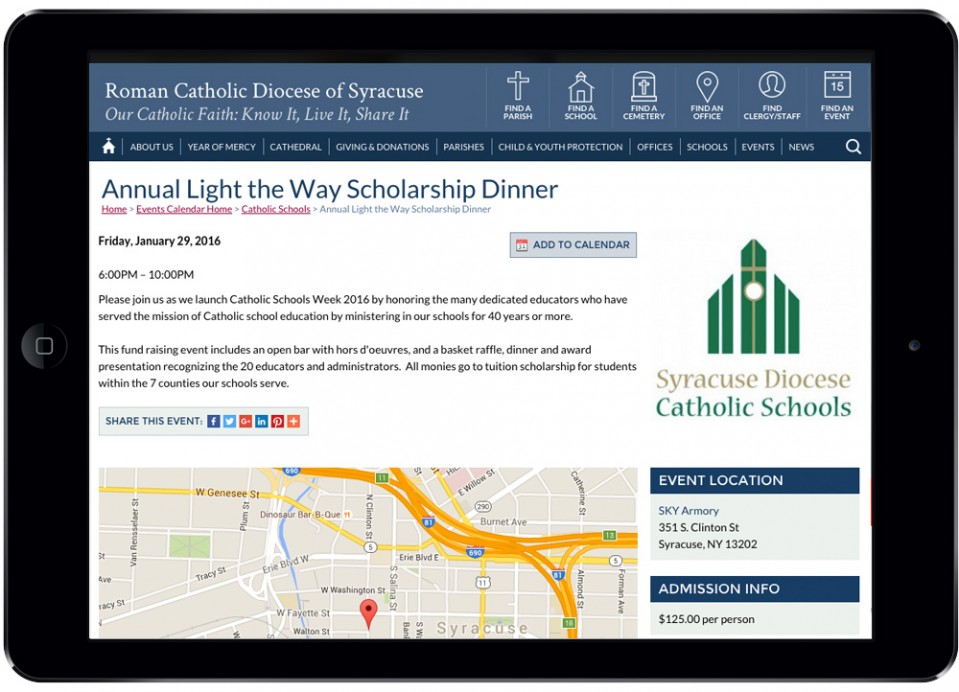The image size is (959, 692).
Task: Share event on Pinterest
Action: pyautogui.click(x=278, y=421)
